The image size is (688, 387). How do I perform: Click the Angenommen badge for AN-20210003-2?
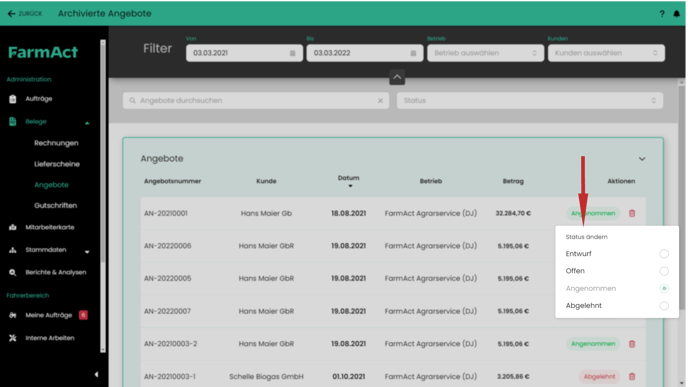tap(593, 344)
